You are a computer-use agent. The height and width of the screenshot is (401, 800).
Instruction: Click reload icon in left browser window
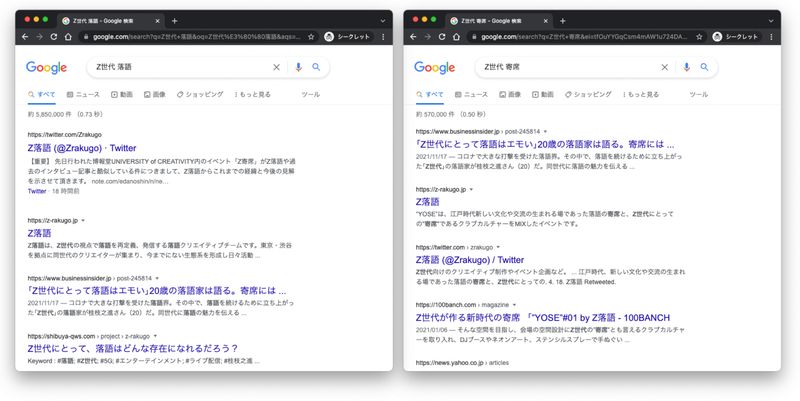[x=54, y=37]
